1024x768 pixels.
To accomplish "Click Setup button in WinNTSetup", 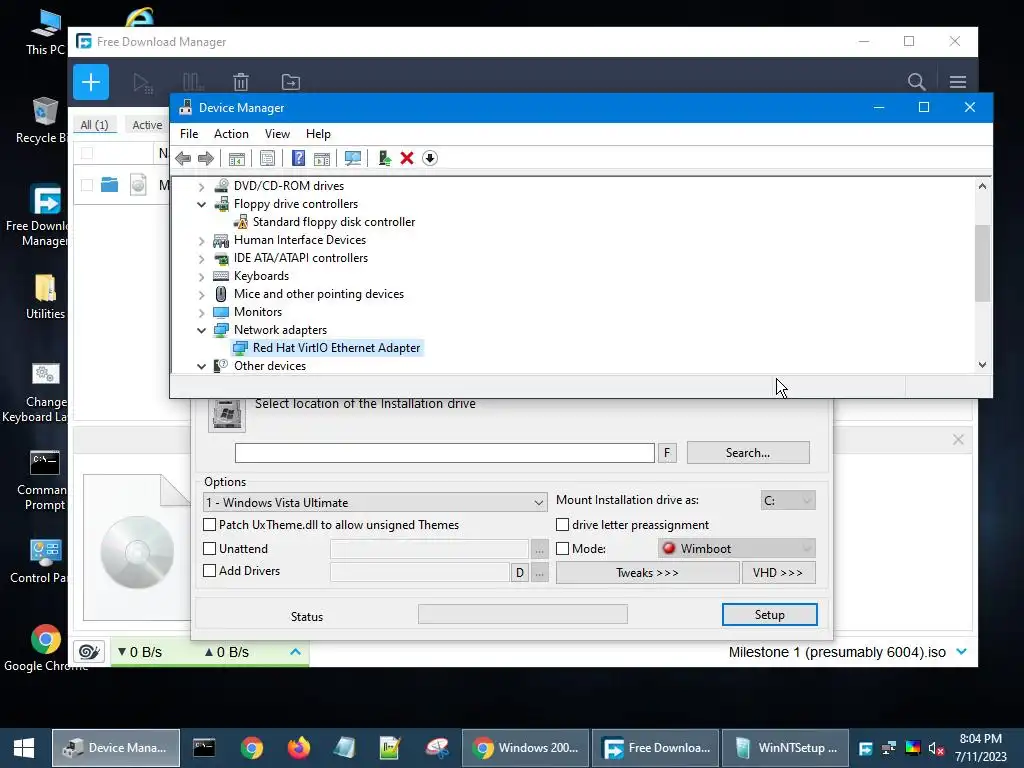I will click(769, 615).
